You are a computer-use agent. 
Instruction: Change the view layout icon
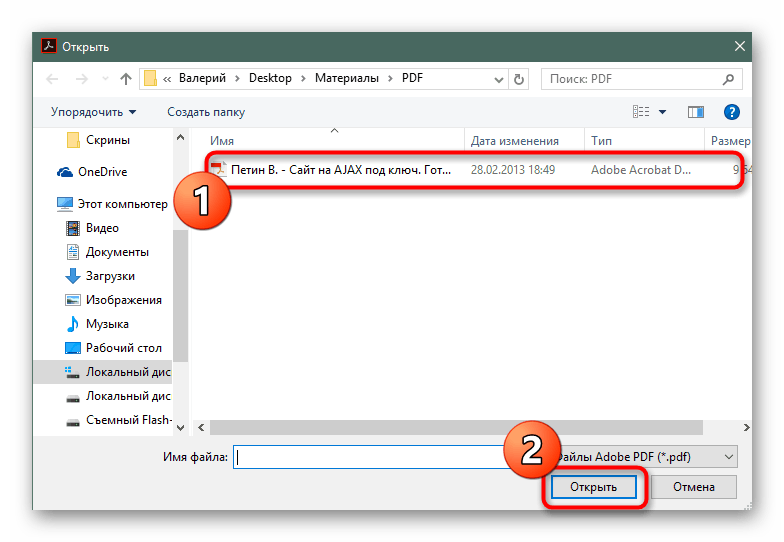point(641,112)
